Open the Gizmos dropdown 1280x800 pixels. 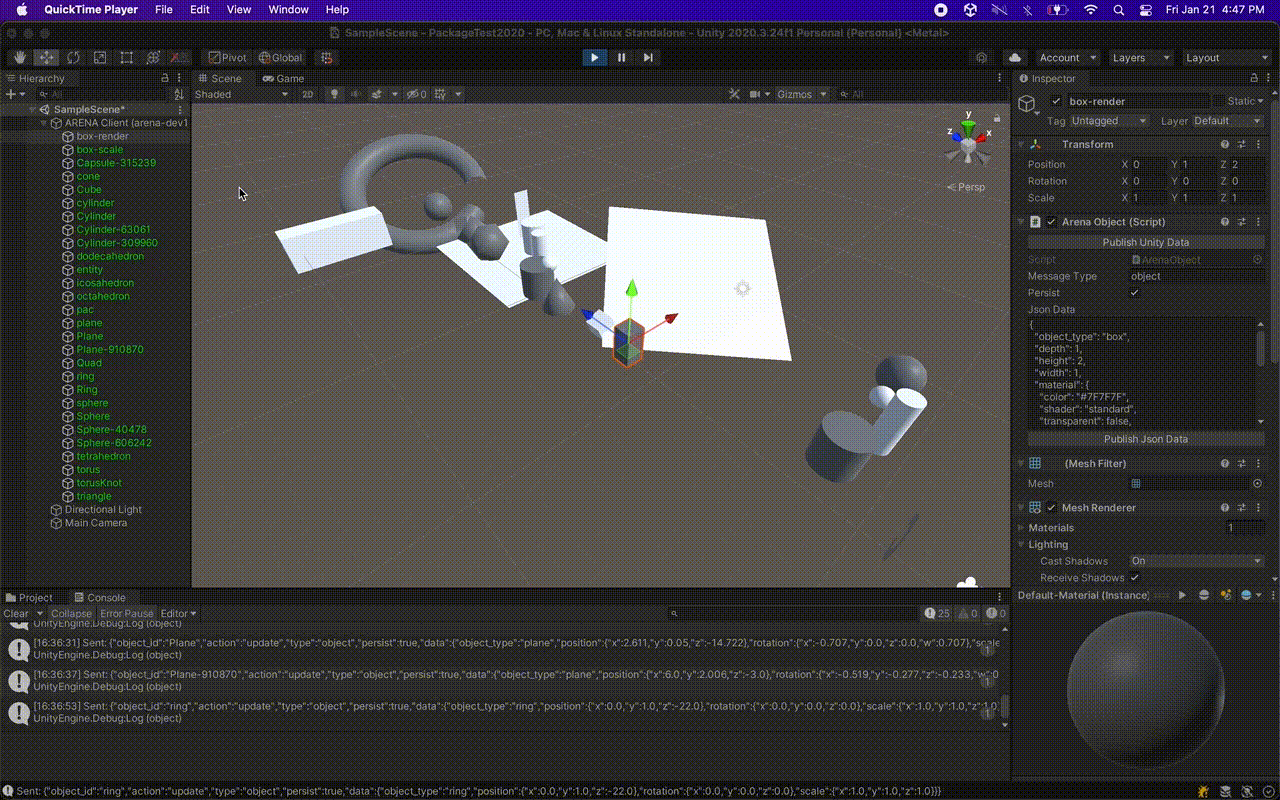pos(802,94)
